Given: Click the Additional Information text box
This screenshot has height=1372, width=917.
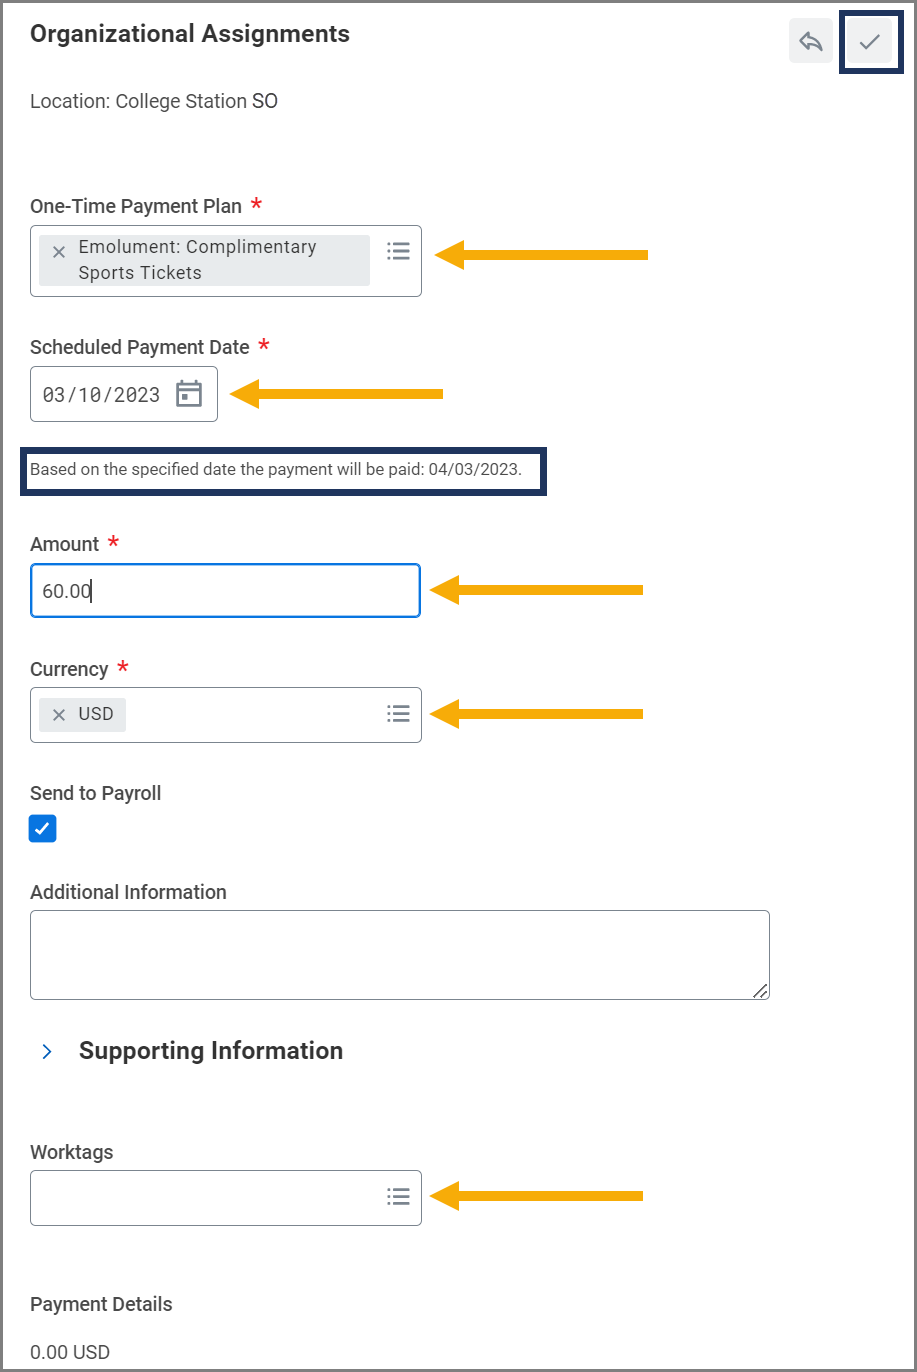Looking at the screenshot, I should pyautogui.click(x=399, y=954).
